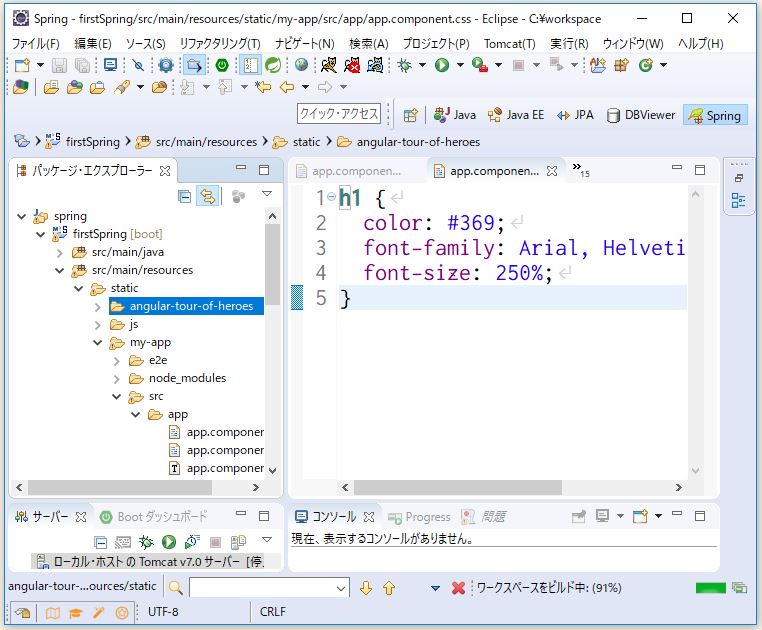Expand the js folder
The image size is (762, 630).
tap(97, 325)
